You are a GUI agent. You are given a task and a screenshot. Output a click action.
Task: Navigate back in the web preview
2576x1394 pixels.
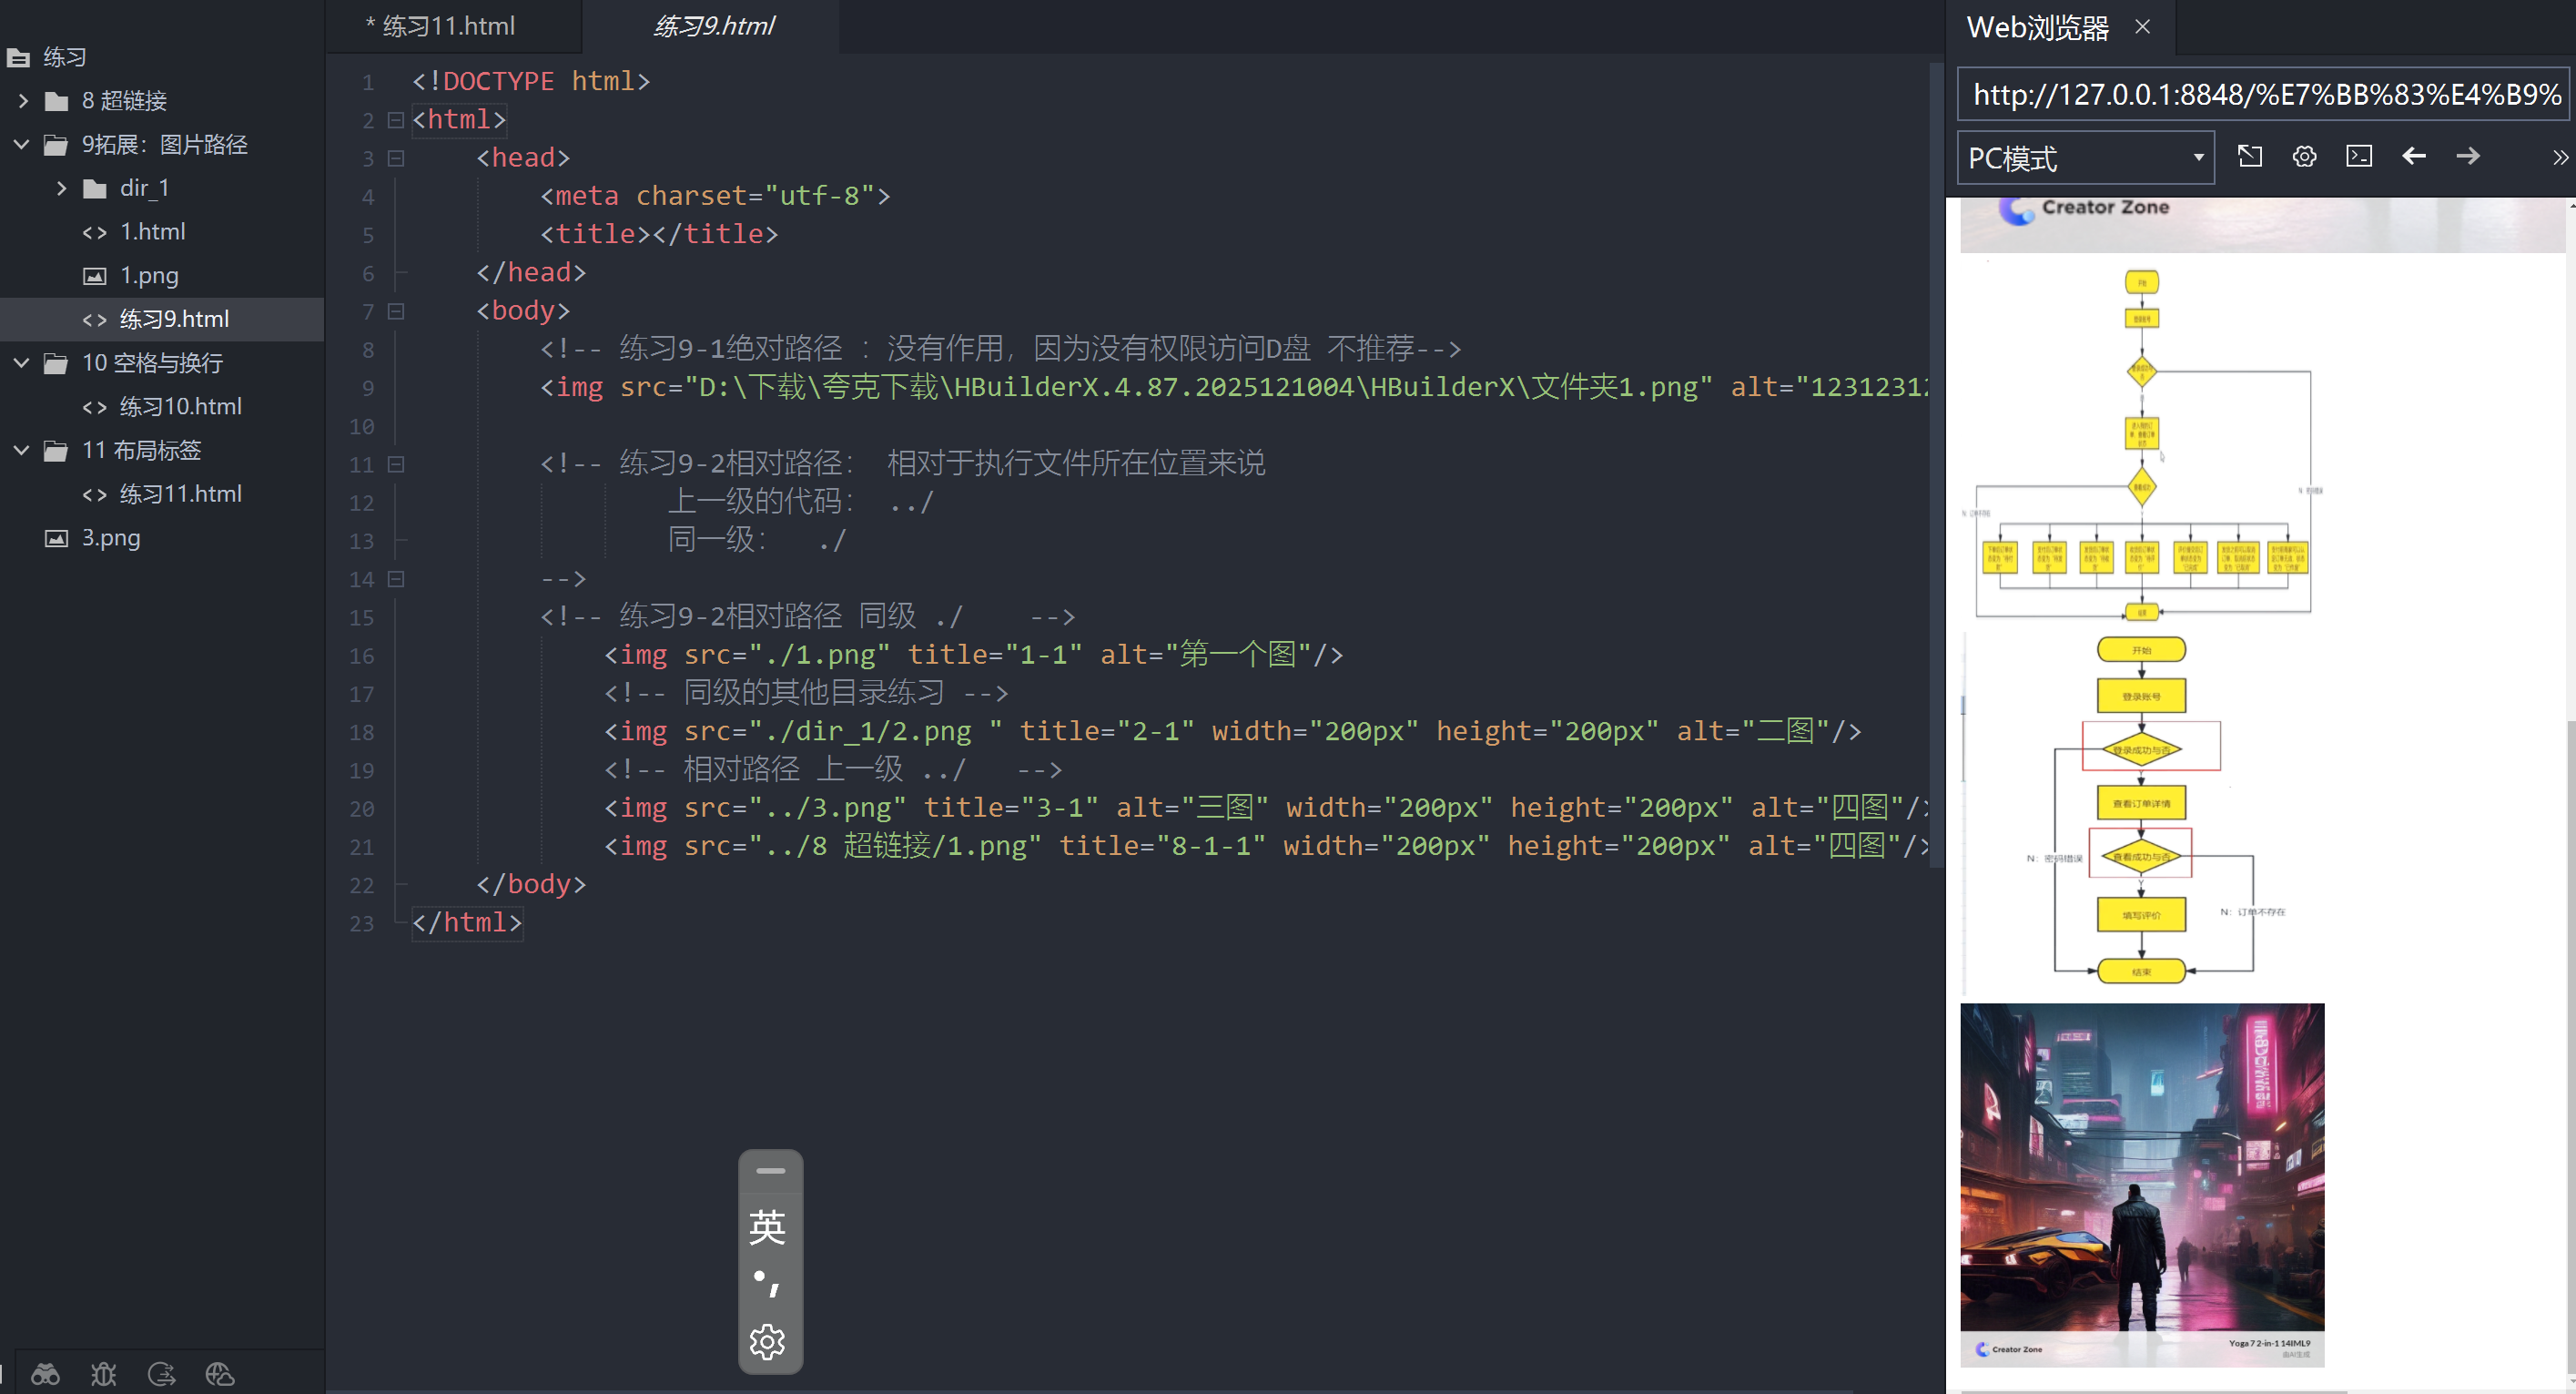tap(2414, 156)
